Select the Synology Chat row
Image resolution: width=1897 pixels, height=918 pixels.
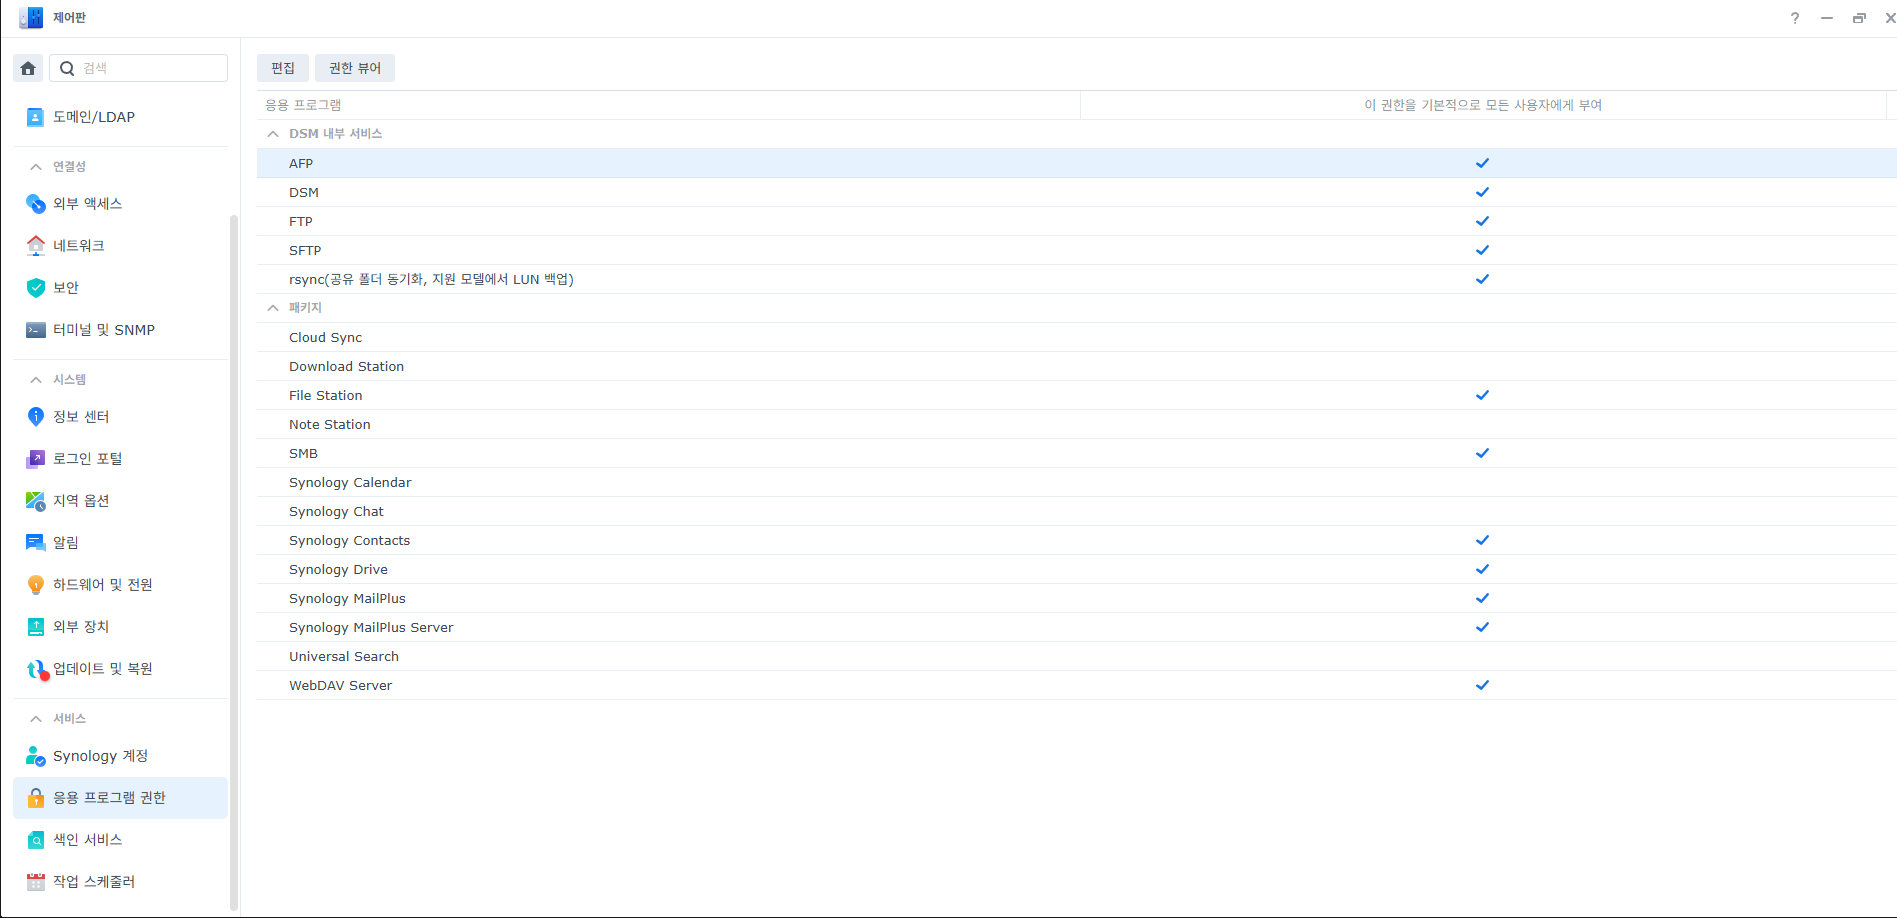1077,511
